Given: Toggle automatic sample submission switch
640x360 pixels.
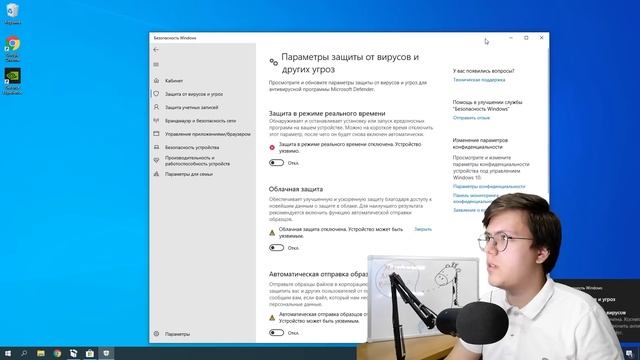Looking at the screenshot, I should click(276, 333).
